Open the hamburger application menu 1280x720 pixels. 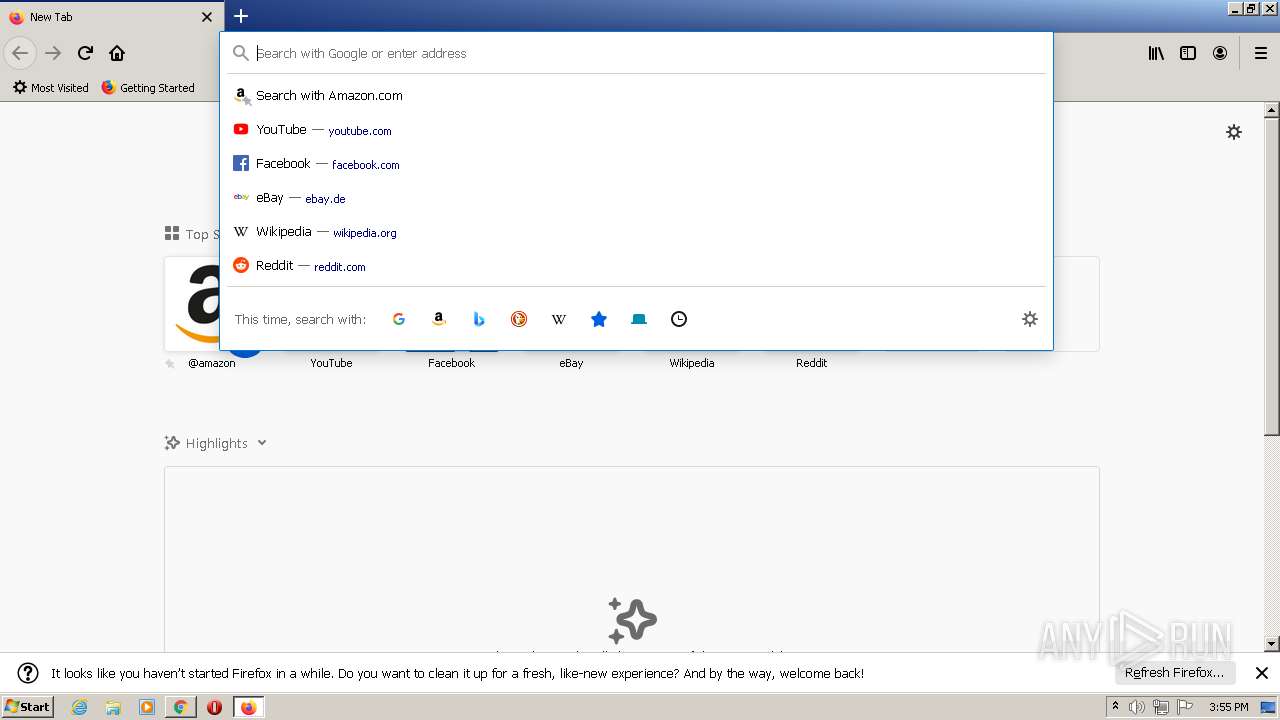point(1261,53)
